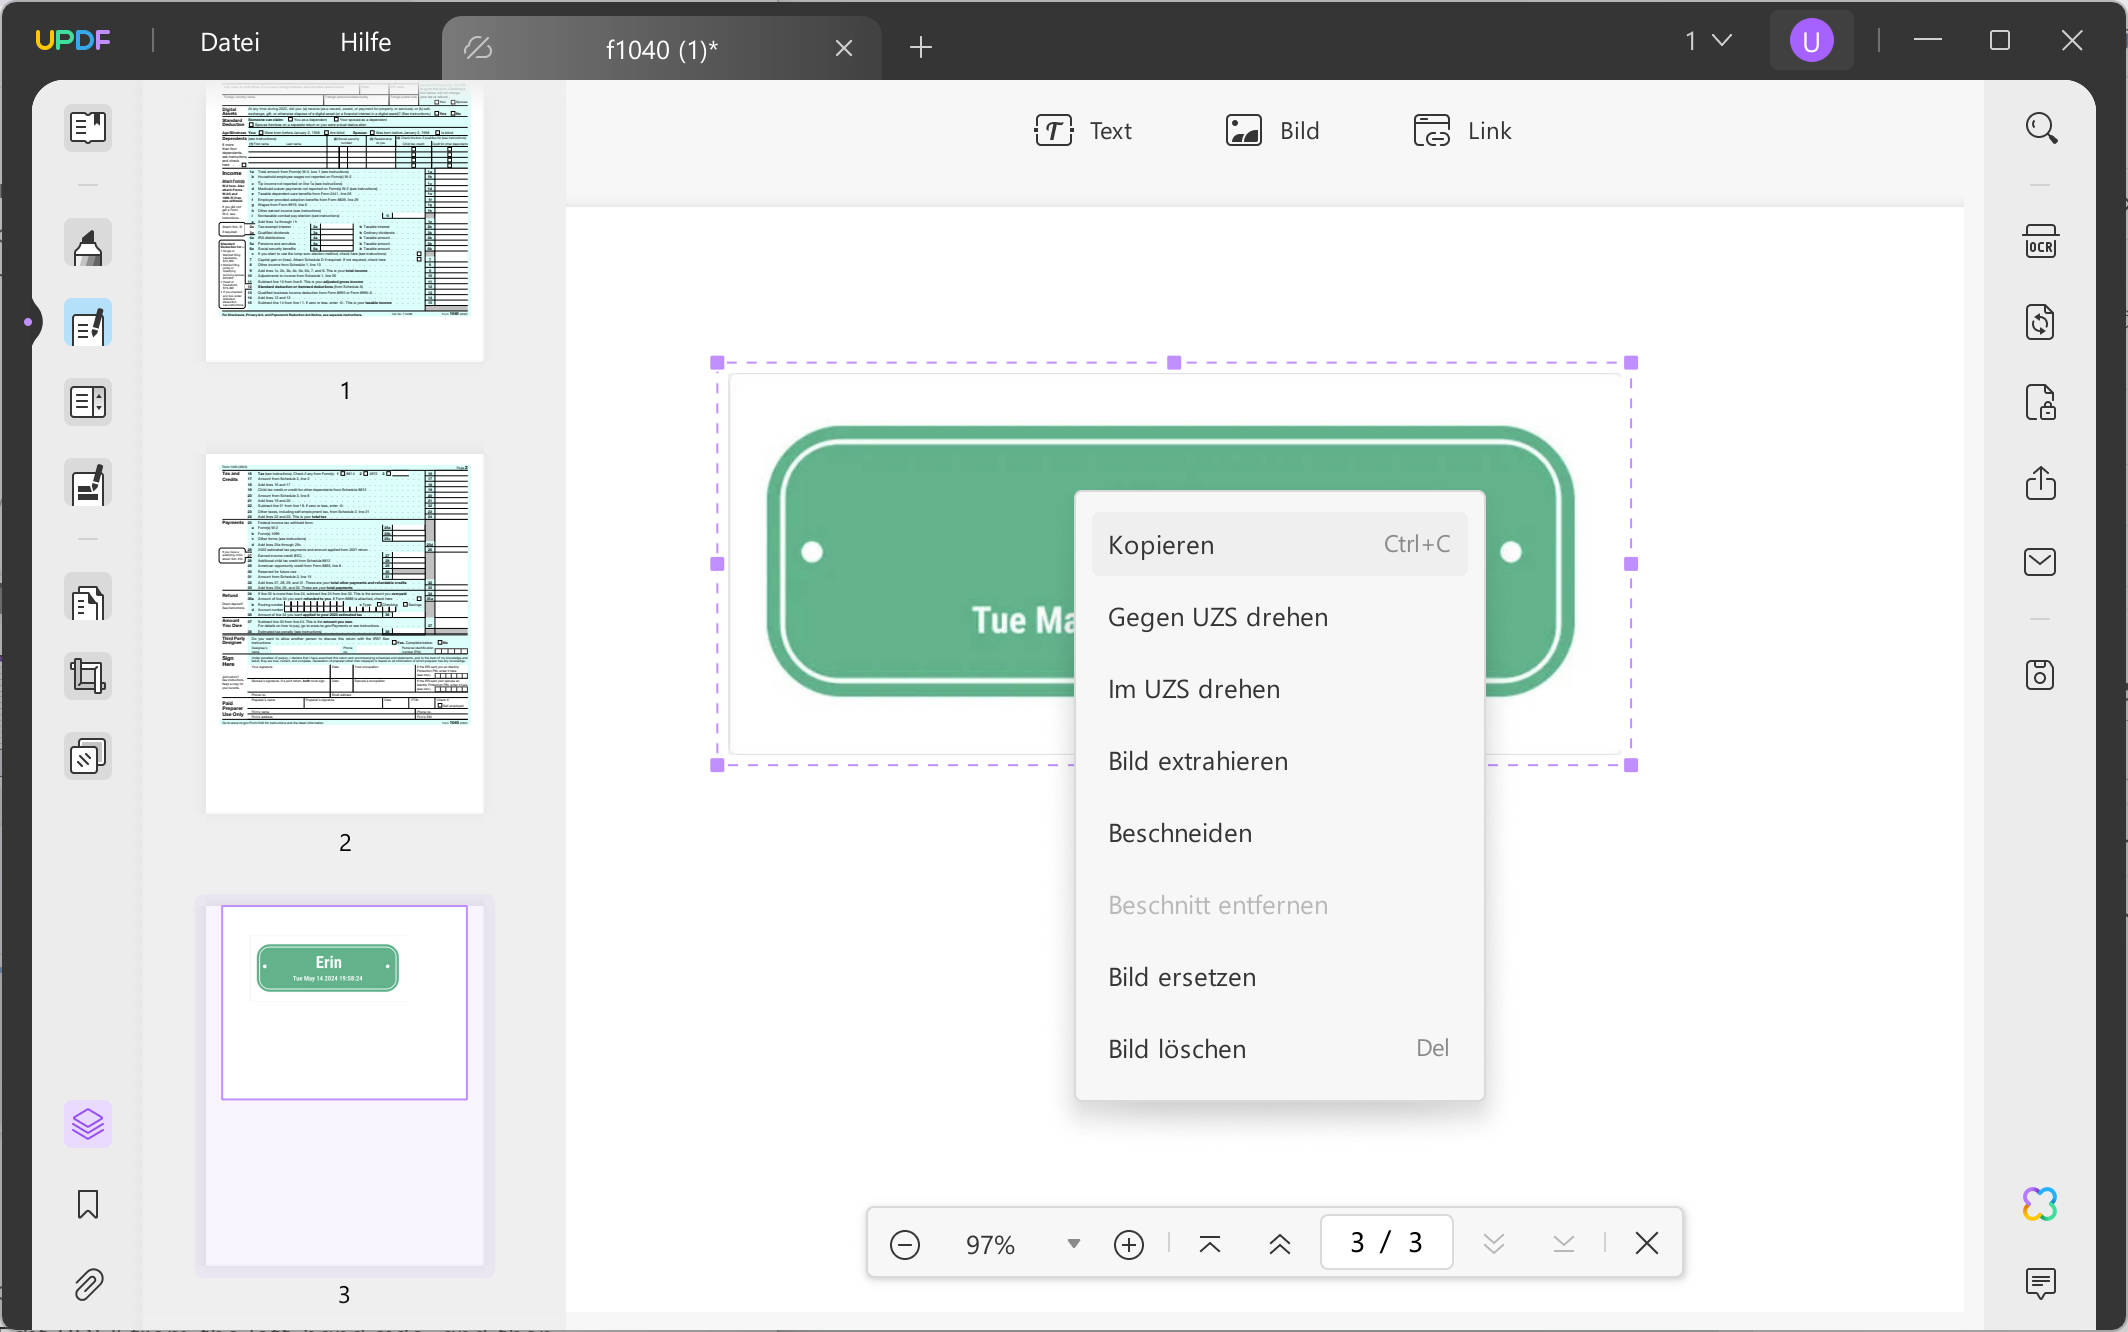
Task: Open the Protect PDF lock icon
Action: pyautogui.click(x=2040, y=403)
